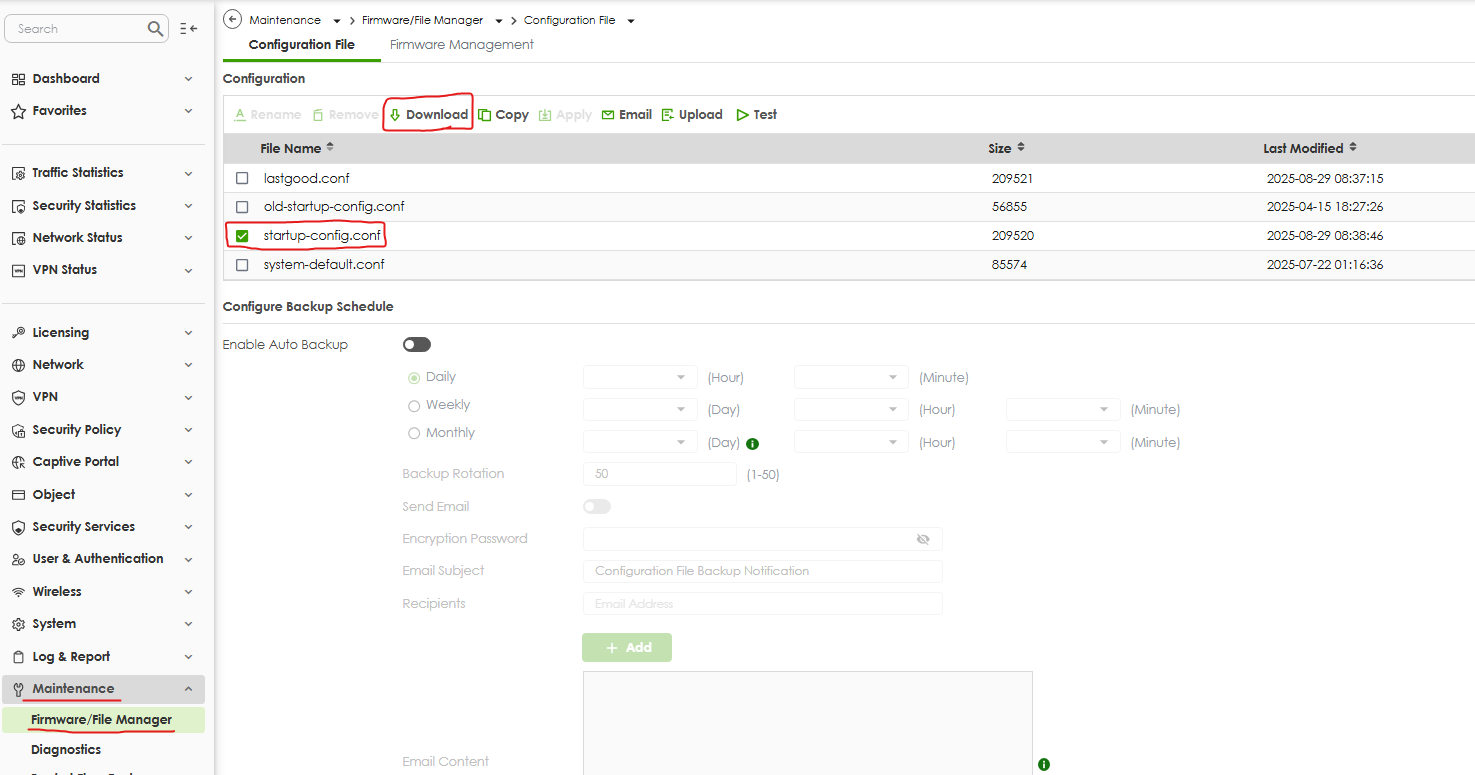This screenshot has height=775, width=1475.
Task: Open the Monthly Day dropdown
Action: pyautogui.click(x=640, y=442)
